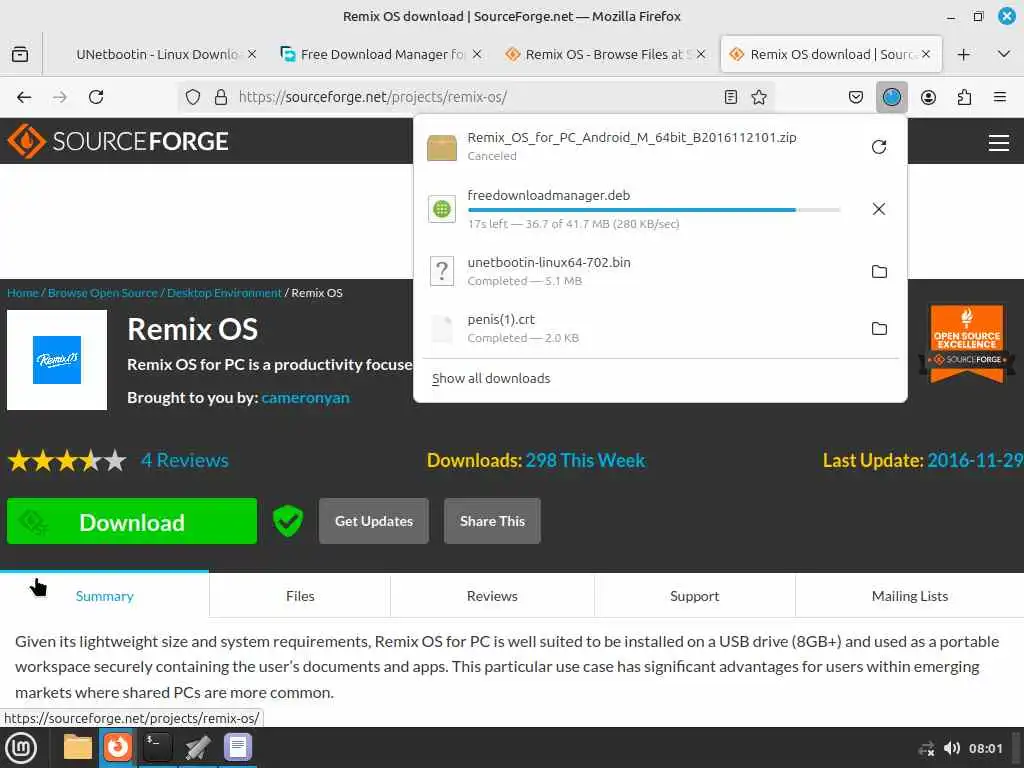The image size is (1024, 768).
Task: Adjust volume from the system tray
Action: pos(952,748)
